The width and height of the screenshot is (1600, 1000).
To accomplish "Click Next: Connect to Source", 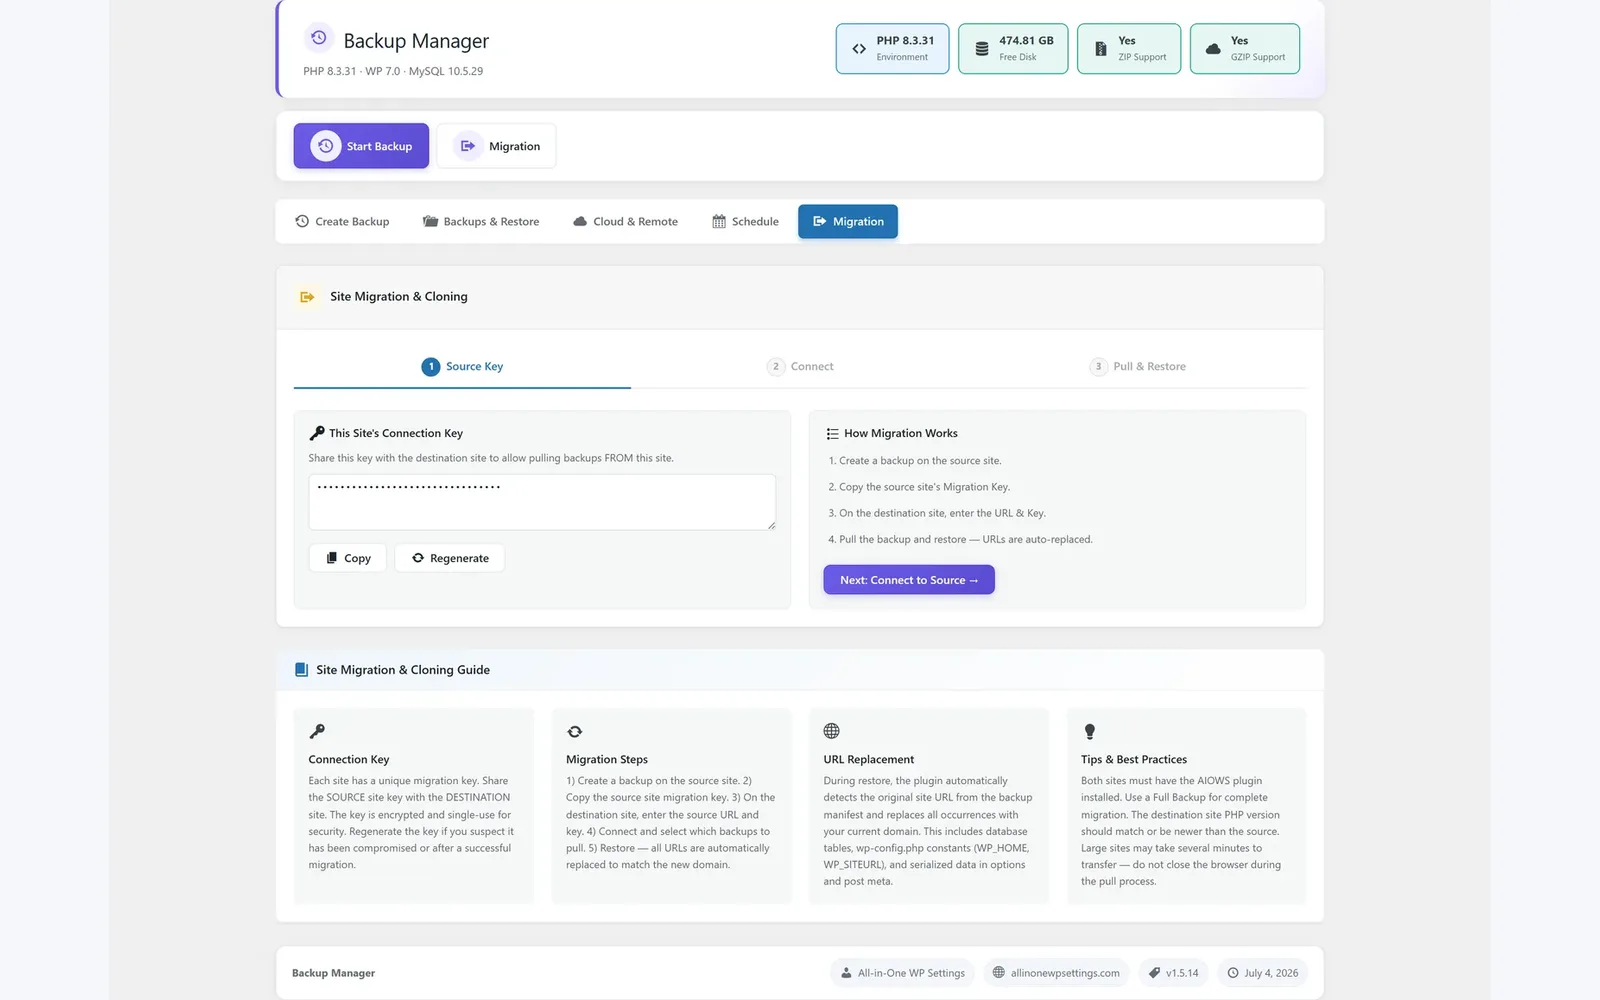I will pyautogui.click(x=909, y=580).
